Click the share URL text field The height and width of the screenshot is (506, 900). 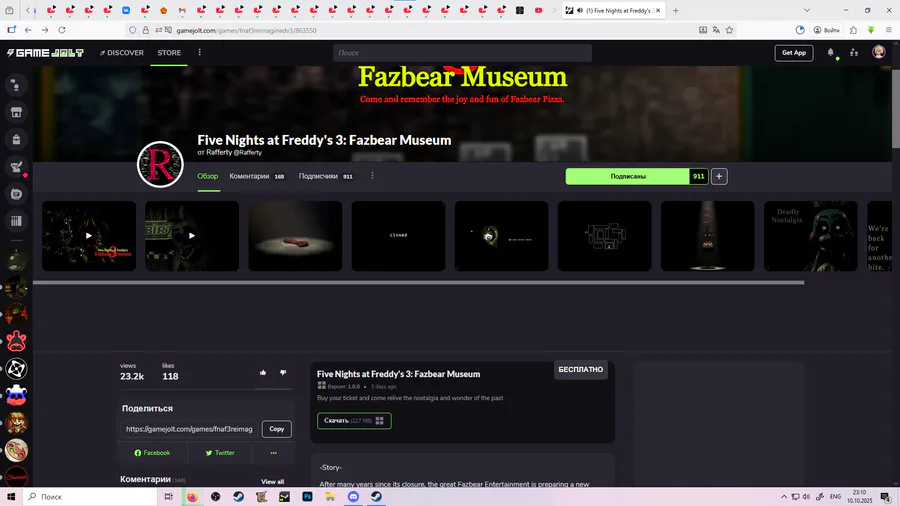click(x=189, y=429)
